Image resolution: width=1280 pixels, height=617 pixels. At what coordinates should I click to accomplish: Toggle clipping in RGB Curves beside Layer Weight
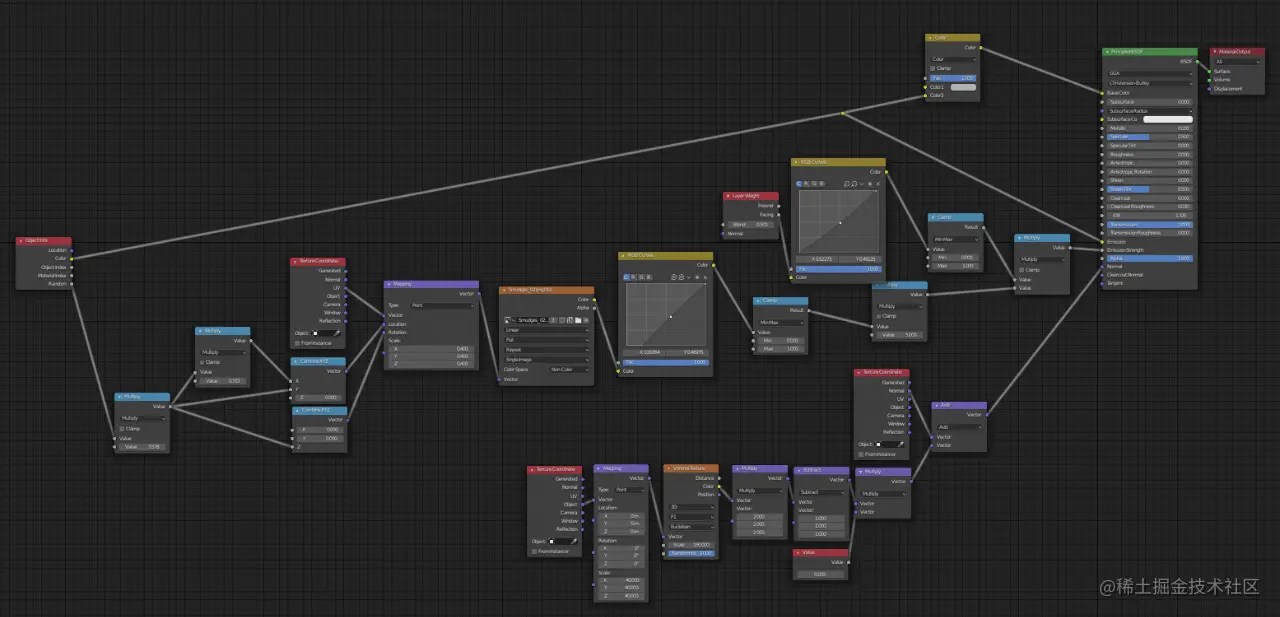point(870,184)
